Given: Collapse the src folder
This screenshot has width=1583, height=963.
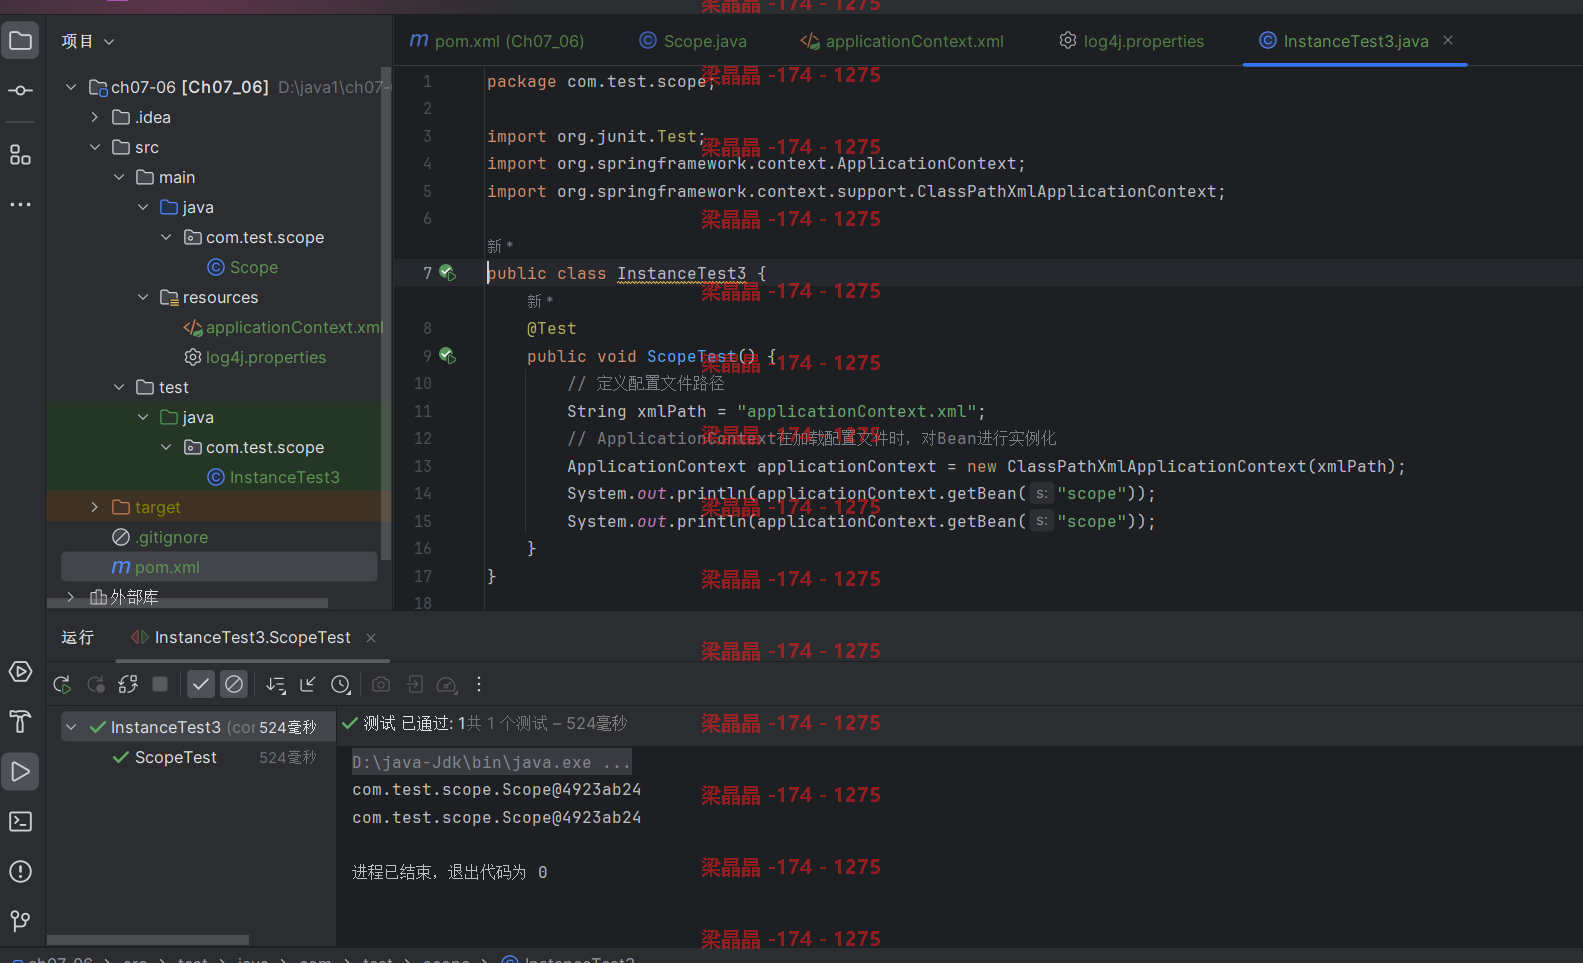Looking at the screenshot, I should coord(95,147).
